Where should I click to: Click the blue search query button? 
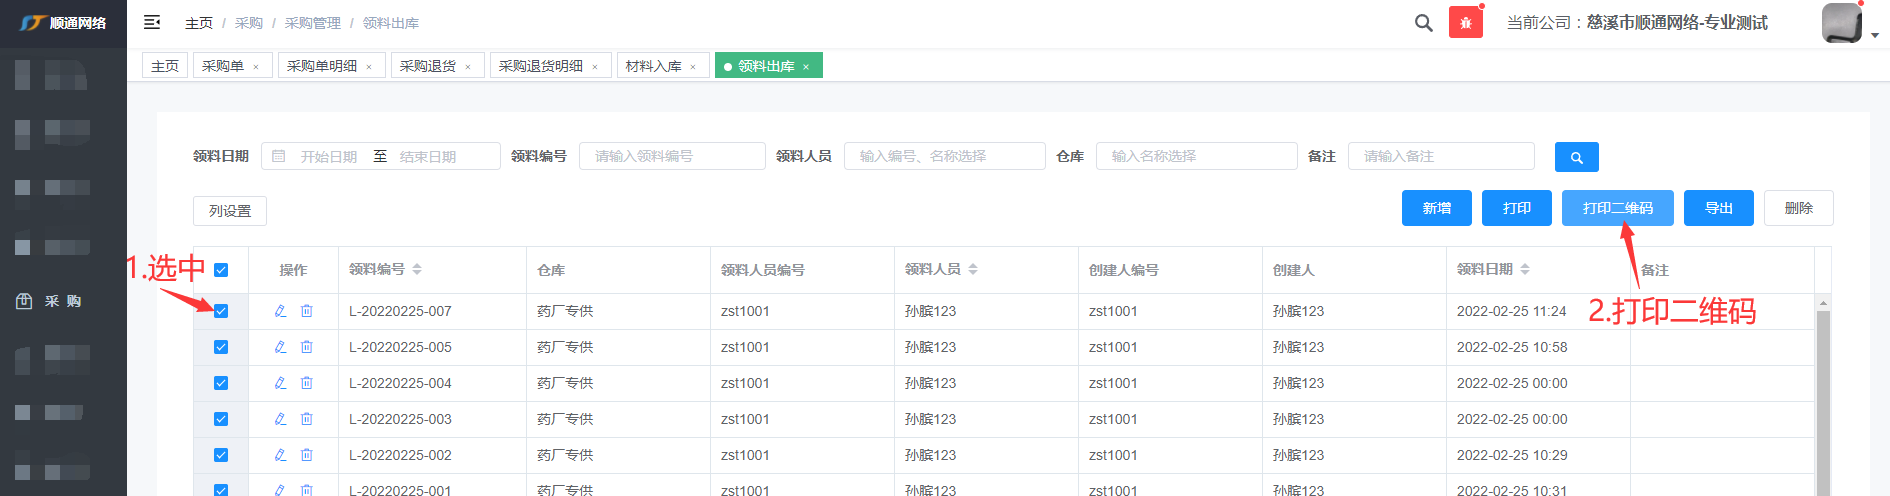point(1576,157)
